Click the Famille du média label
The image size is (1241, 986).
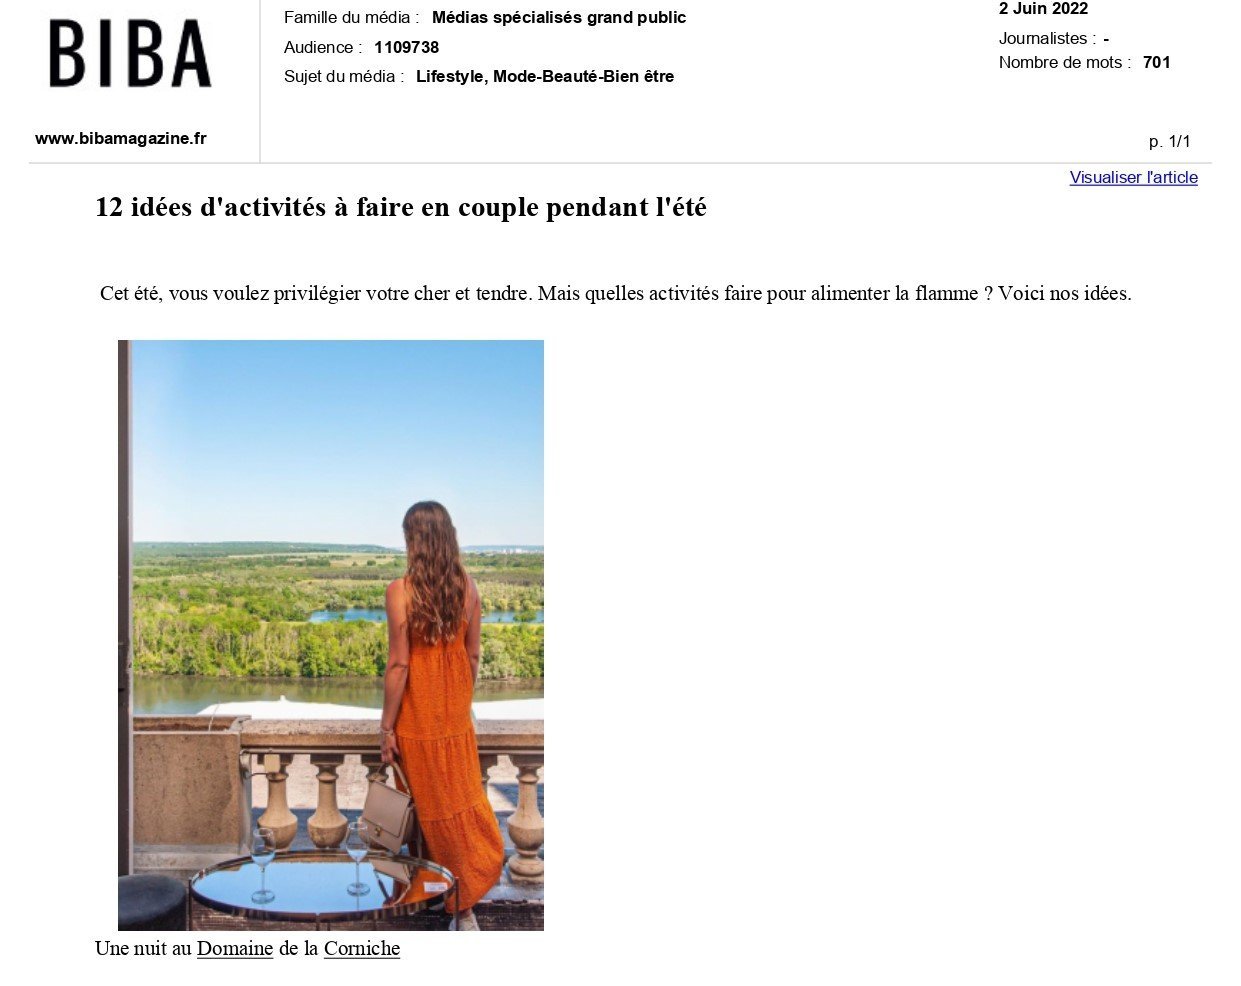tap(352, 17)
